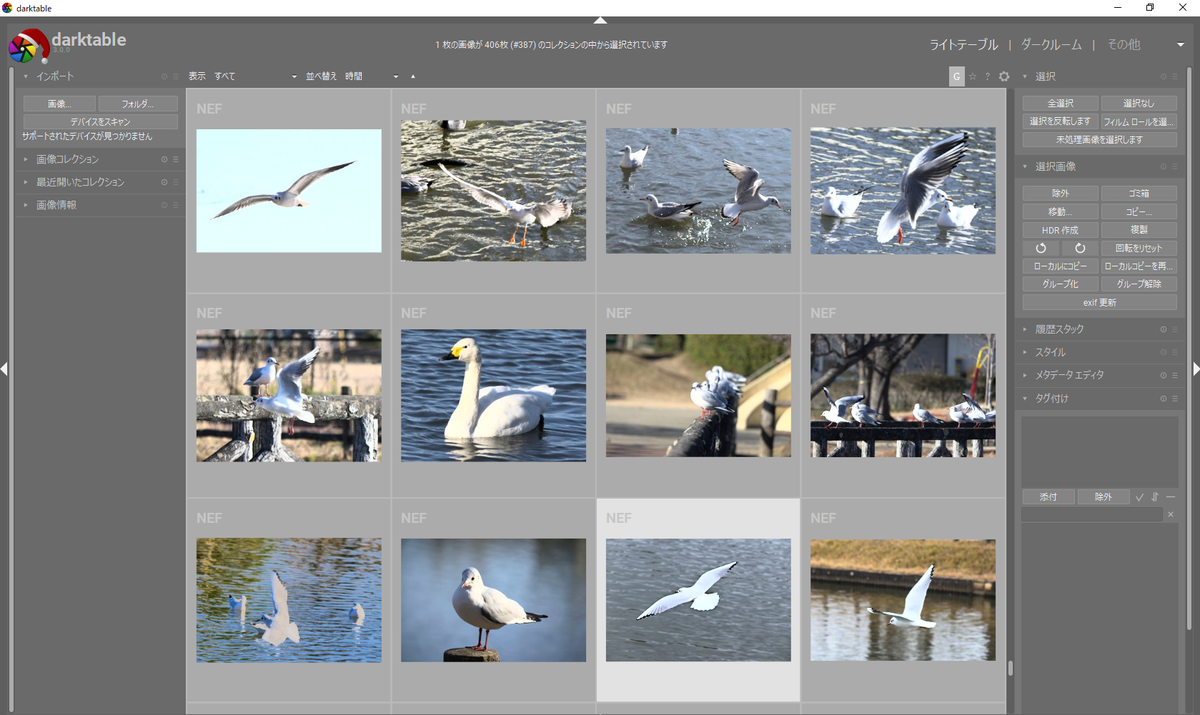This screenshot has height=715, width=1200.
Task: Switch to ライトテーブル view
Action: [963, 45]
